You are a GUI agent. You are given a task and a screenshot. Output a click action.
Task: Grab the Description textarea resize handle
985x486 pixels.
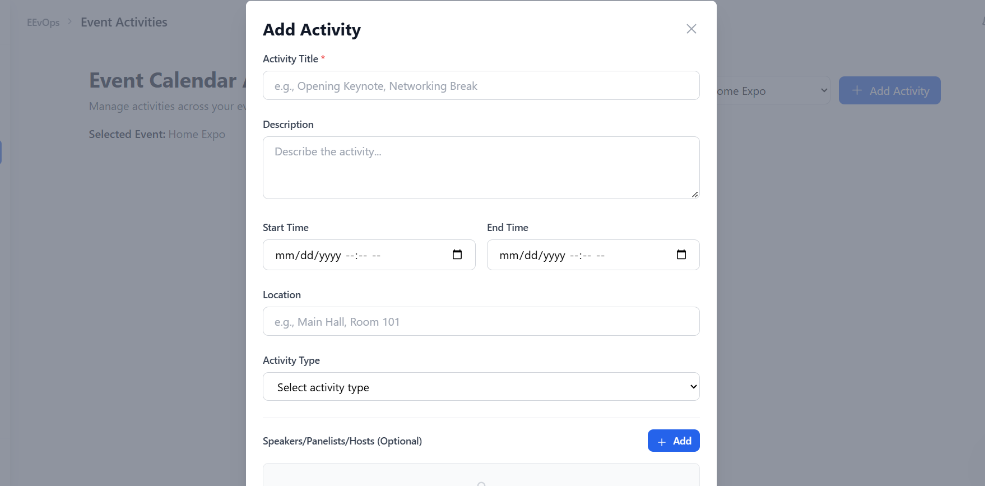[695, 195]
